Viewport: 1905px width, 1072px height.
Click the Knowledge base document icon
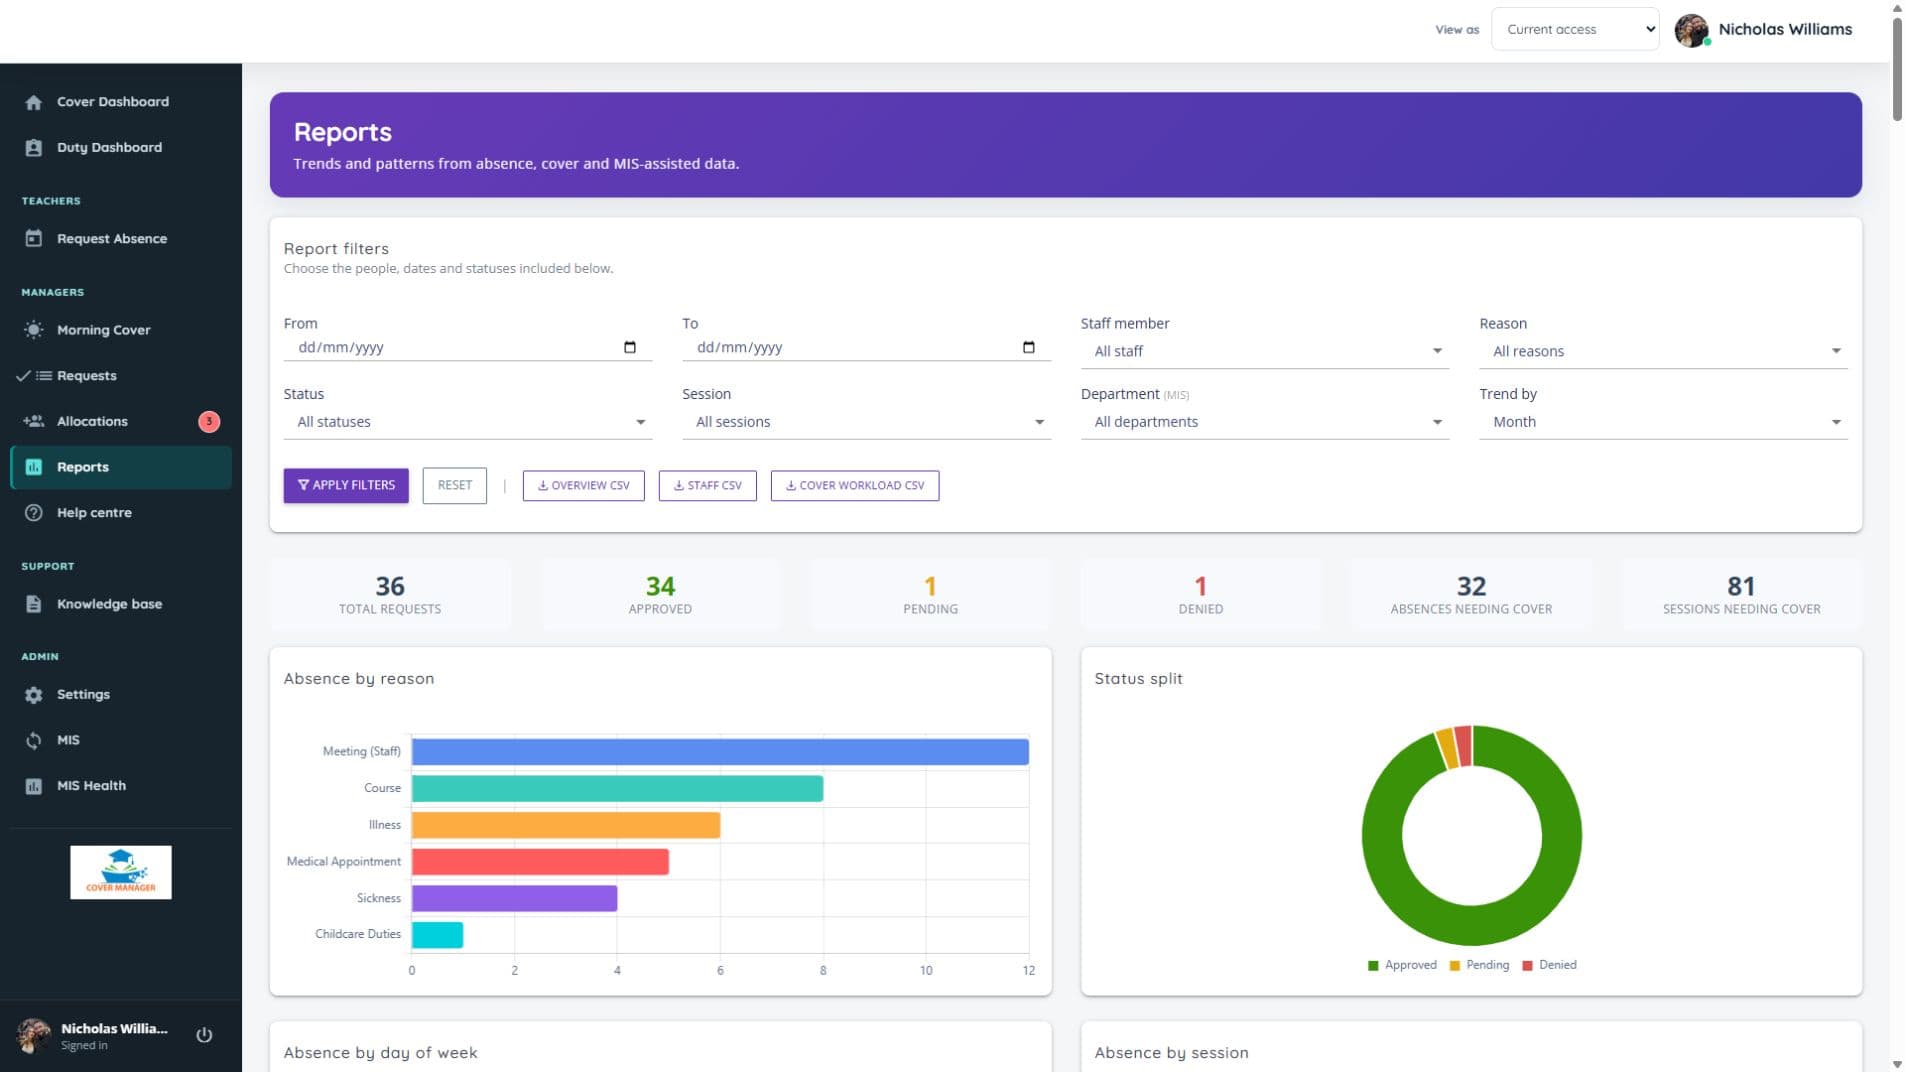pos(33,604)
